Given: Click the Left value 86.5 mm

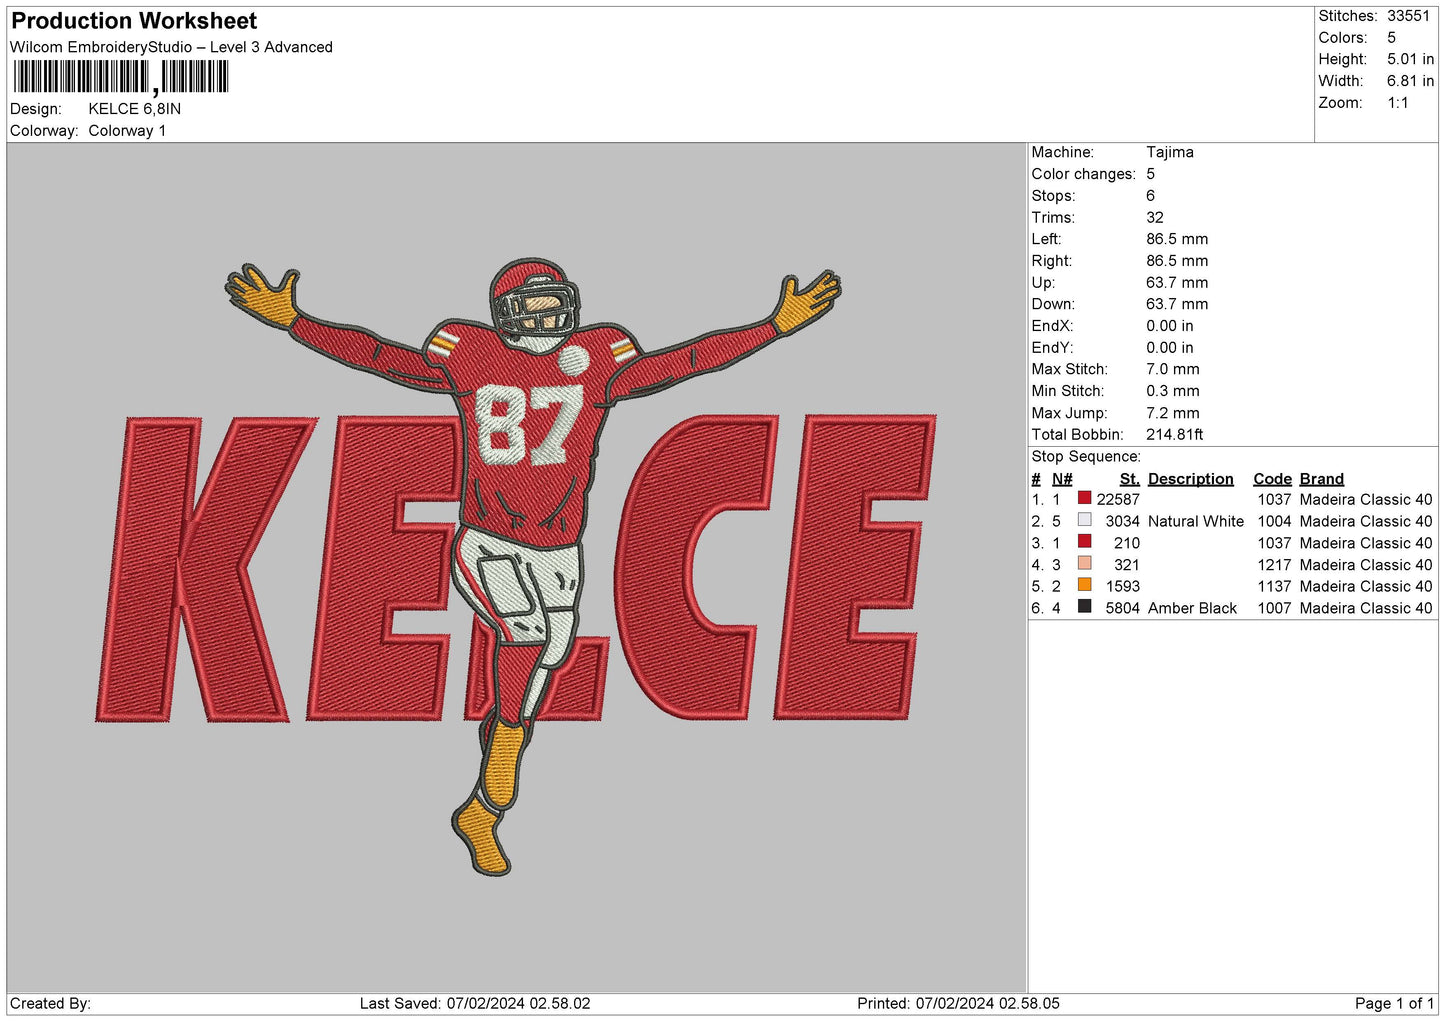Looking at the screenshot, I should point(1177,239).
